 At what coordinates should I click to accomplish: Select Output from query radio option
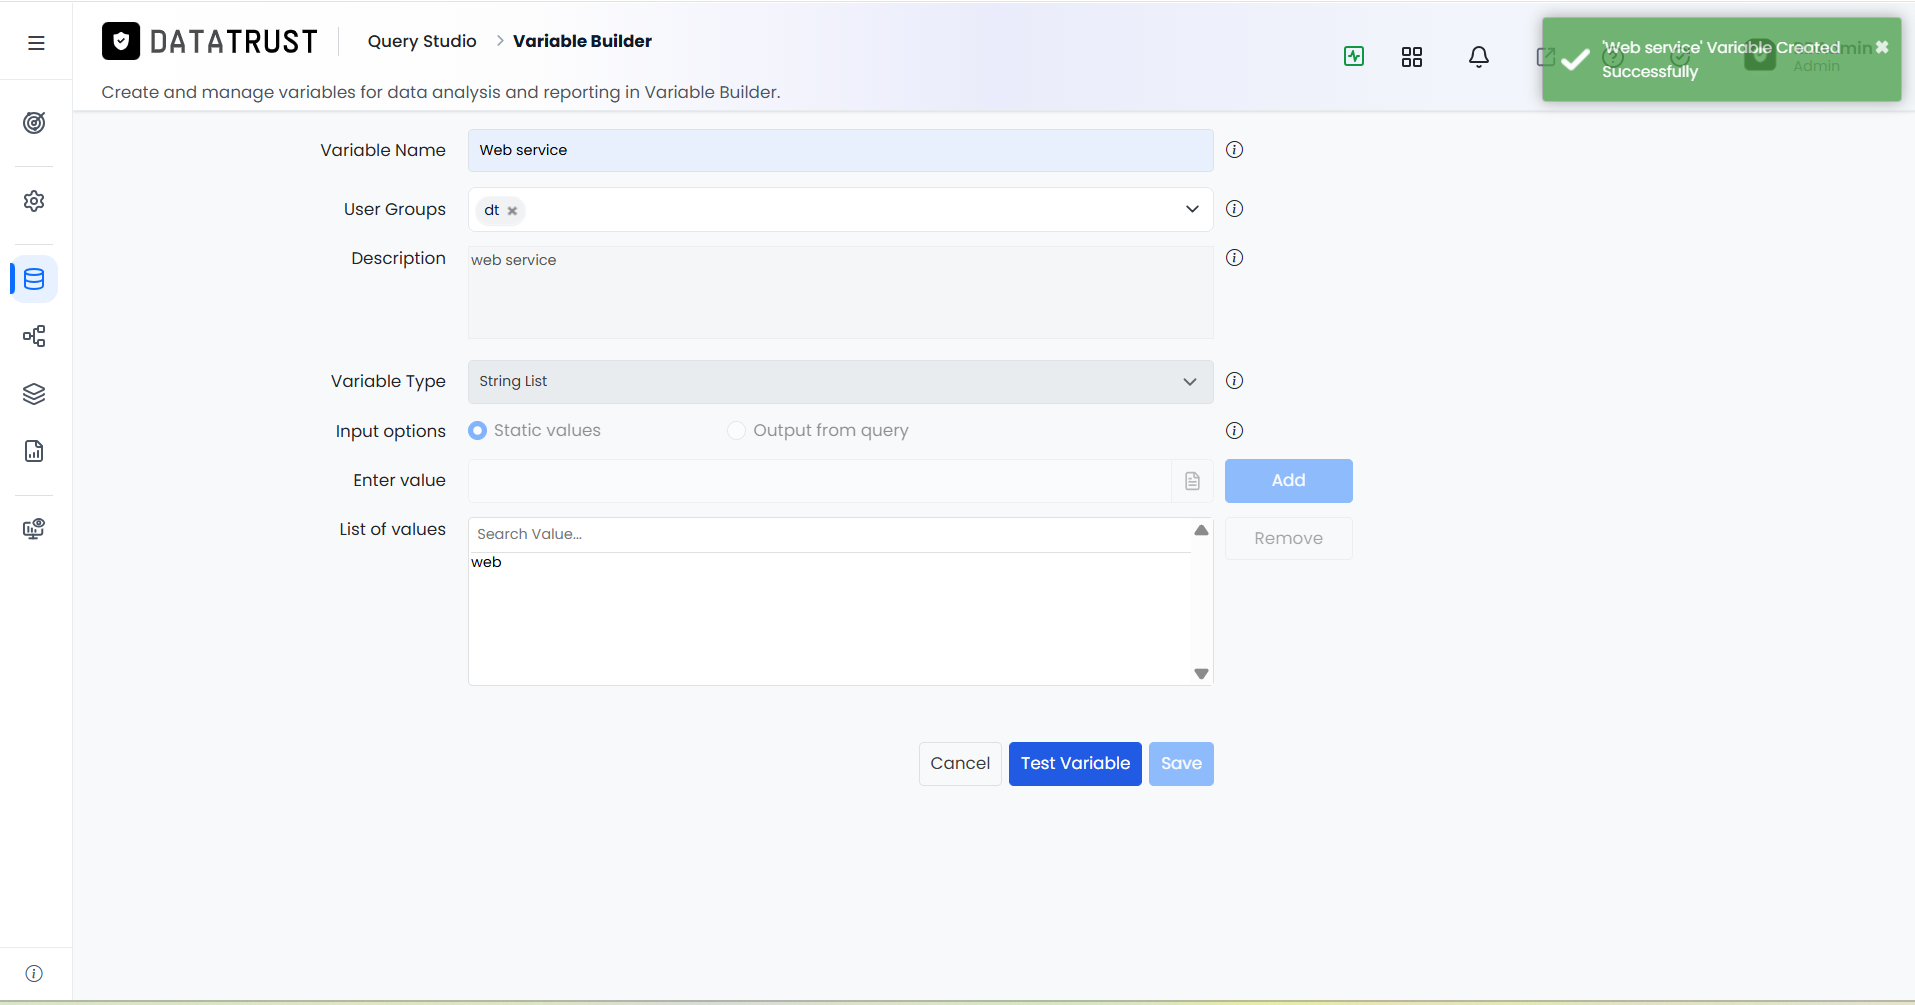736,430
